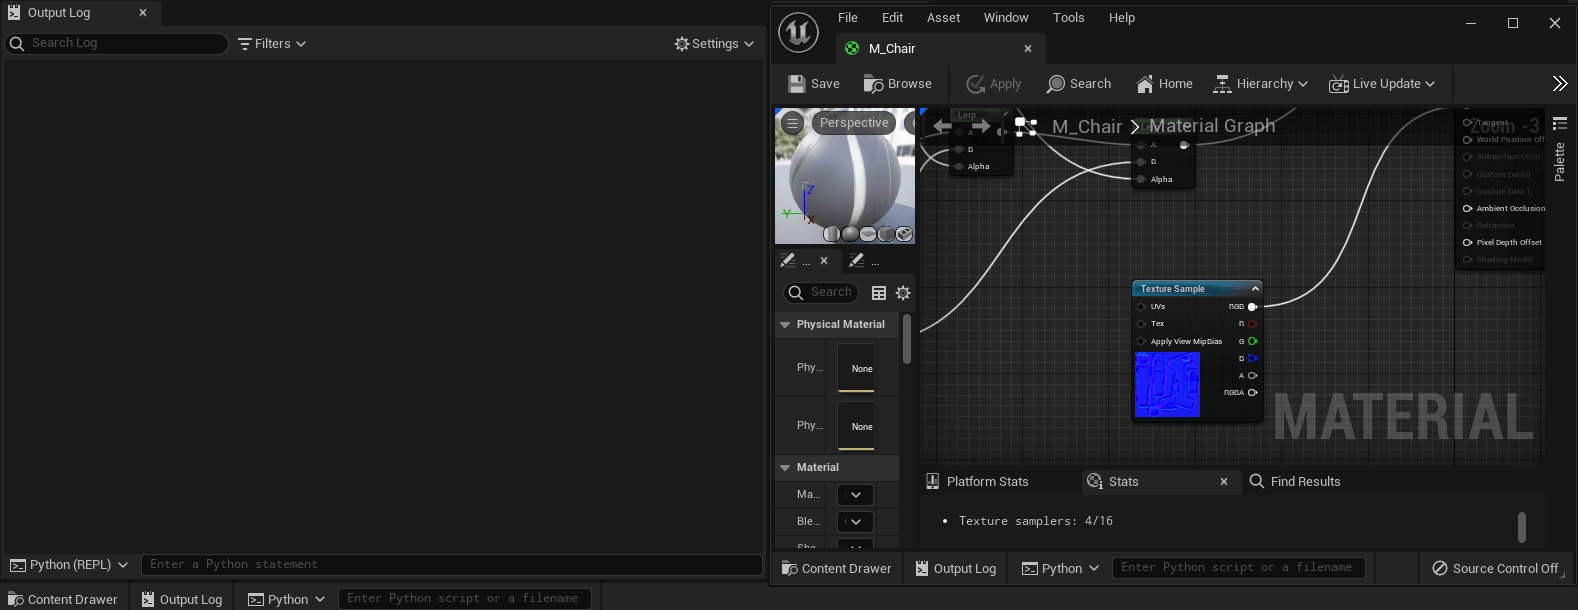Open the Hierarchy dropdown
Viewport: 1578px width, 610px height.
pos(1260,84)
